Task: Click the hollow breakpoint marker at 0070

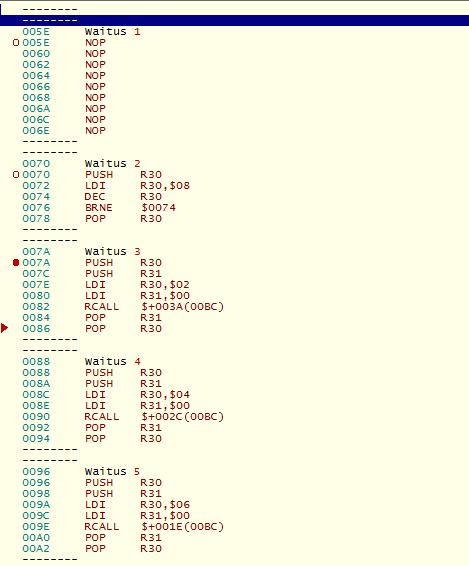Action: point(16,175)
